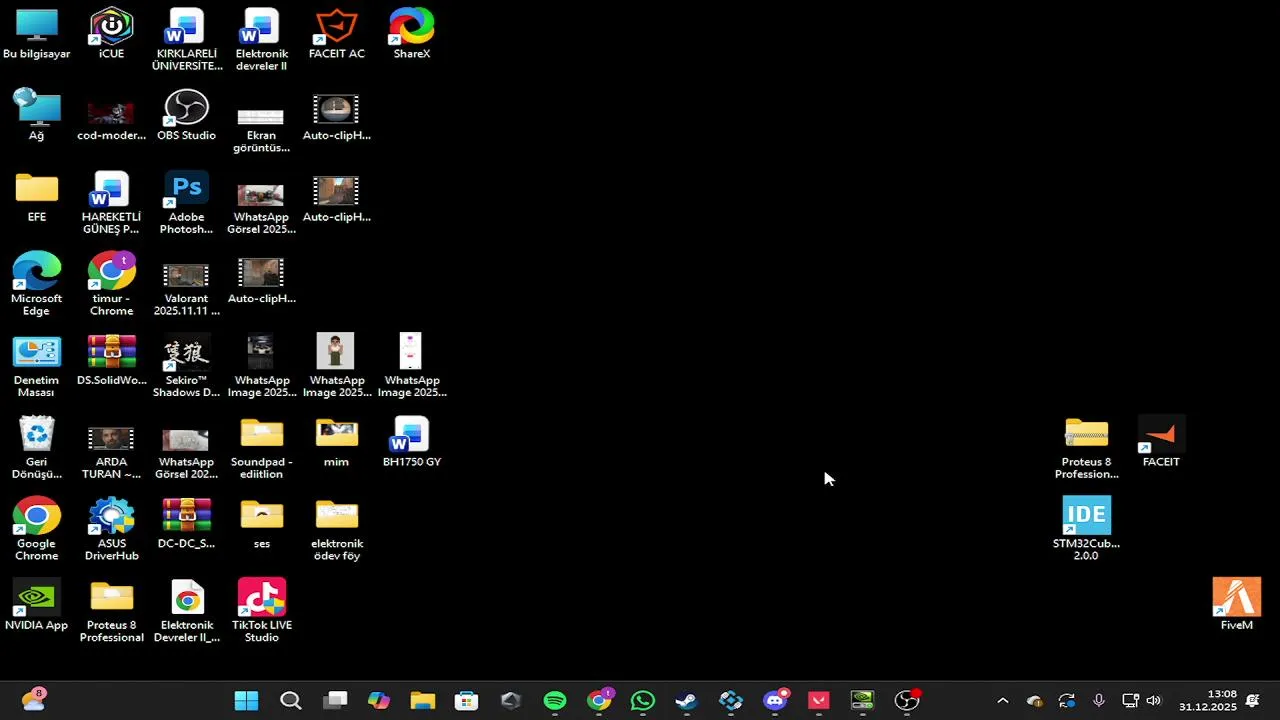Launch Copilot from the taskbar
This screenshot has height=720, width=1280.
pyautogui.click(x=379, y=701)
